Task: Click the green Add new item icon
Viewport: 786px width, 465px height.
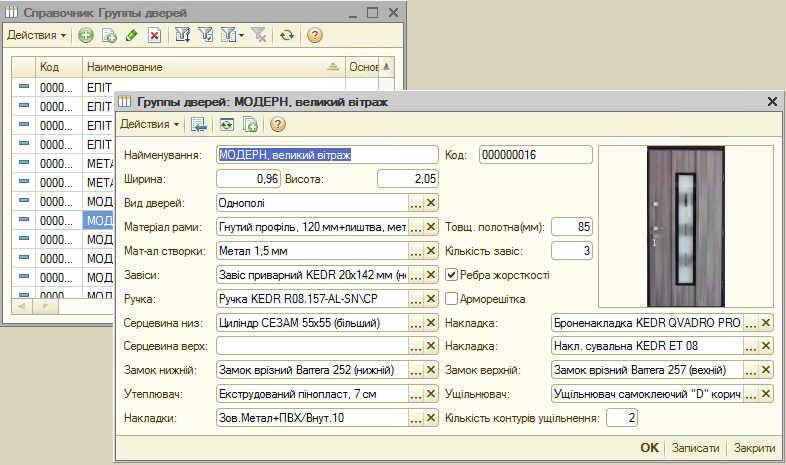Action: 86,35
